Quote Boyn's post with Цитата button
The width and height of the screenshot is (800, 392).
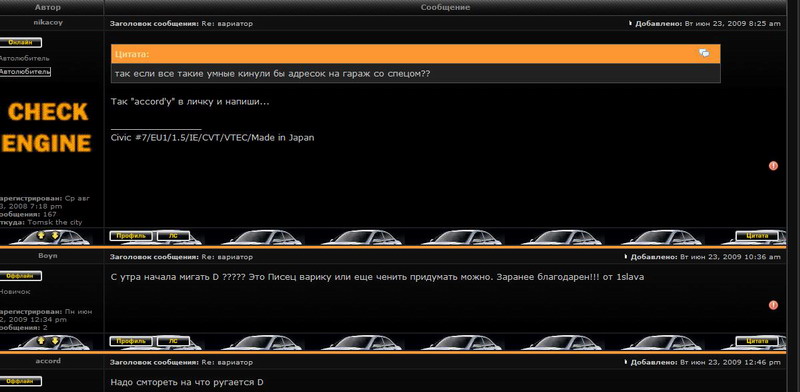click(x=757, y=341)
